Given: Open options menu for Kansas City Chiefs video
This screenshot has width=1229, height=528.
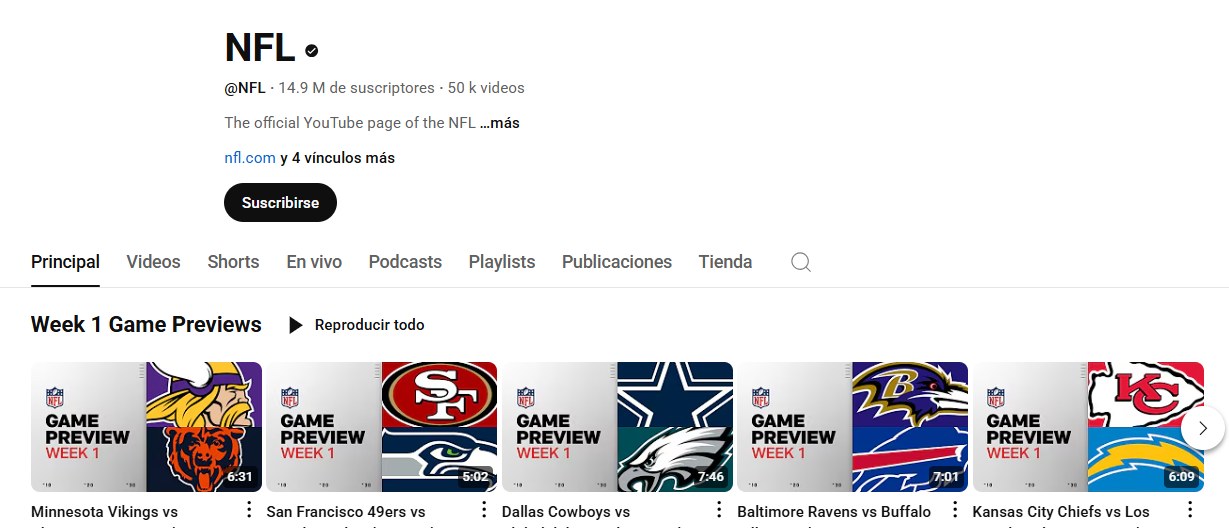Looking at the screenshot, I should (x=1190, y=510).
